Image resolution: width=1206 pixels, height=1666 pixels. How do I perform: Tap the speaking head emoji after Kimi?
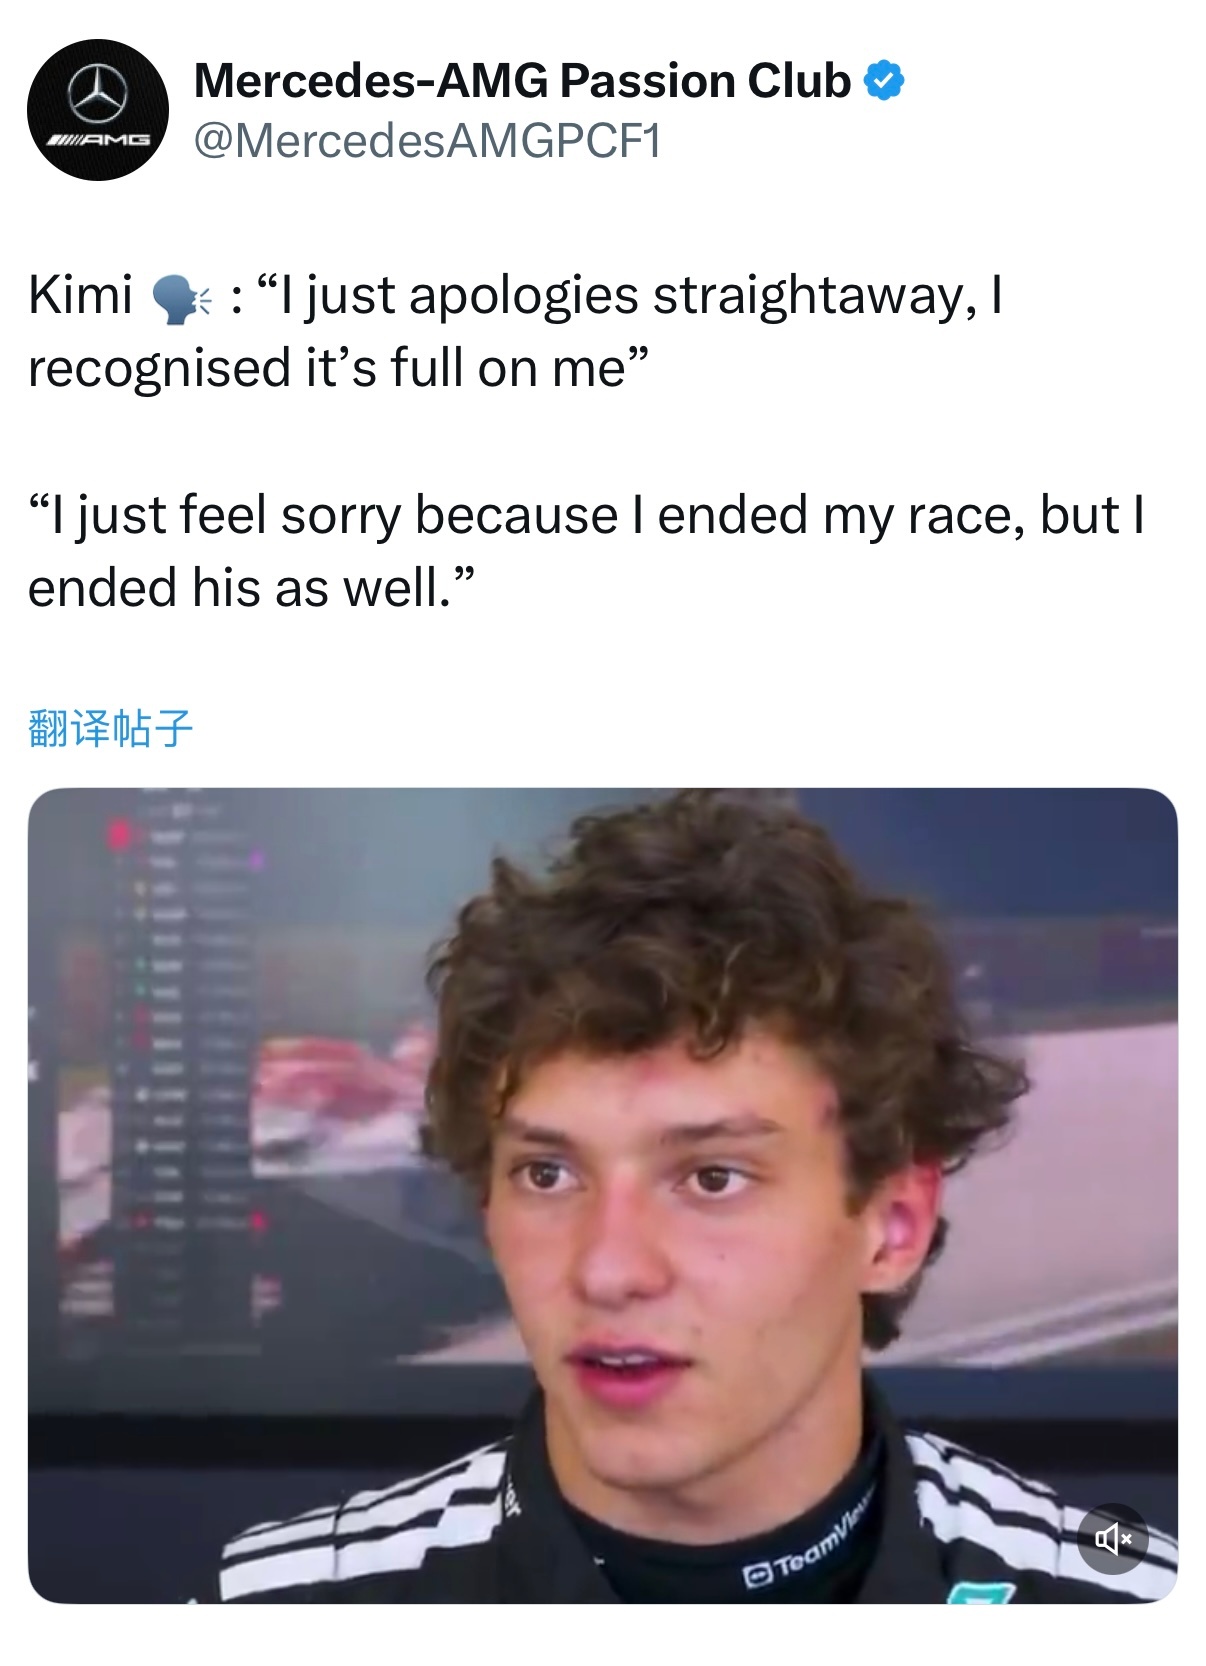181,298
